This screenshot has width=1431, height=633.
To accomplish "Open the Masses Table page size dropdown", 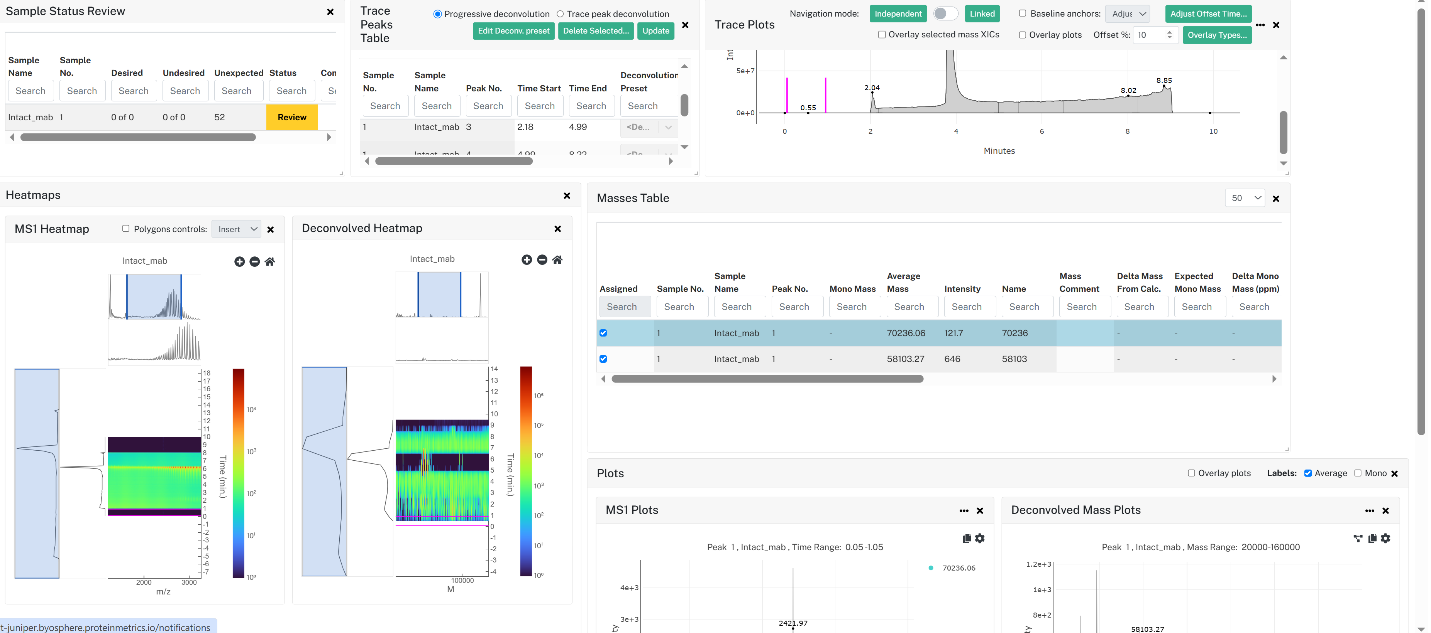I will point(1245,198).
